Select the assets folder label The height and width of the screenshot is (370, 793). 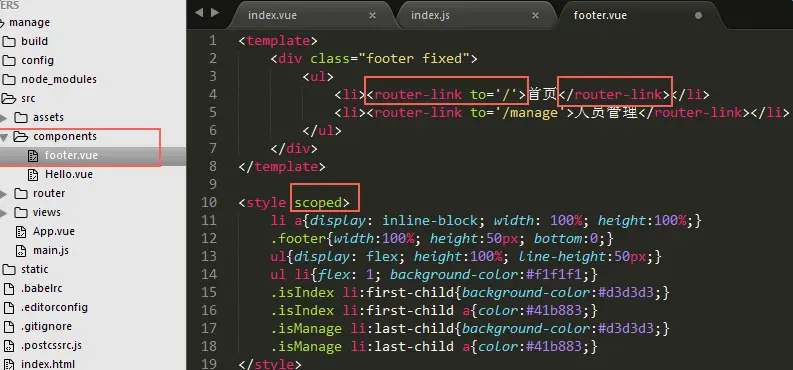coord(49,118)
